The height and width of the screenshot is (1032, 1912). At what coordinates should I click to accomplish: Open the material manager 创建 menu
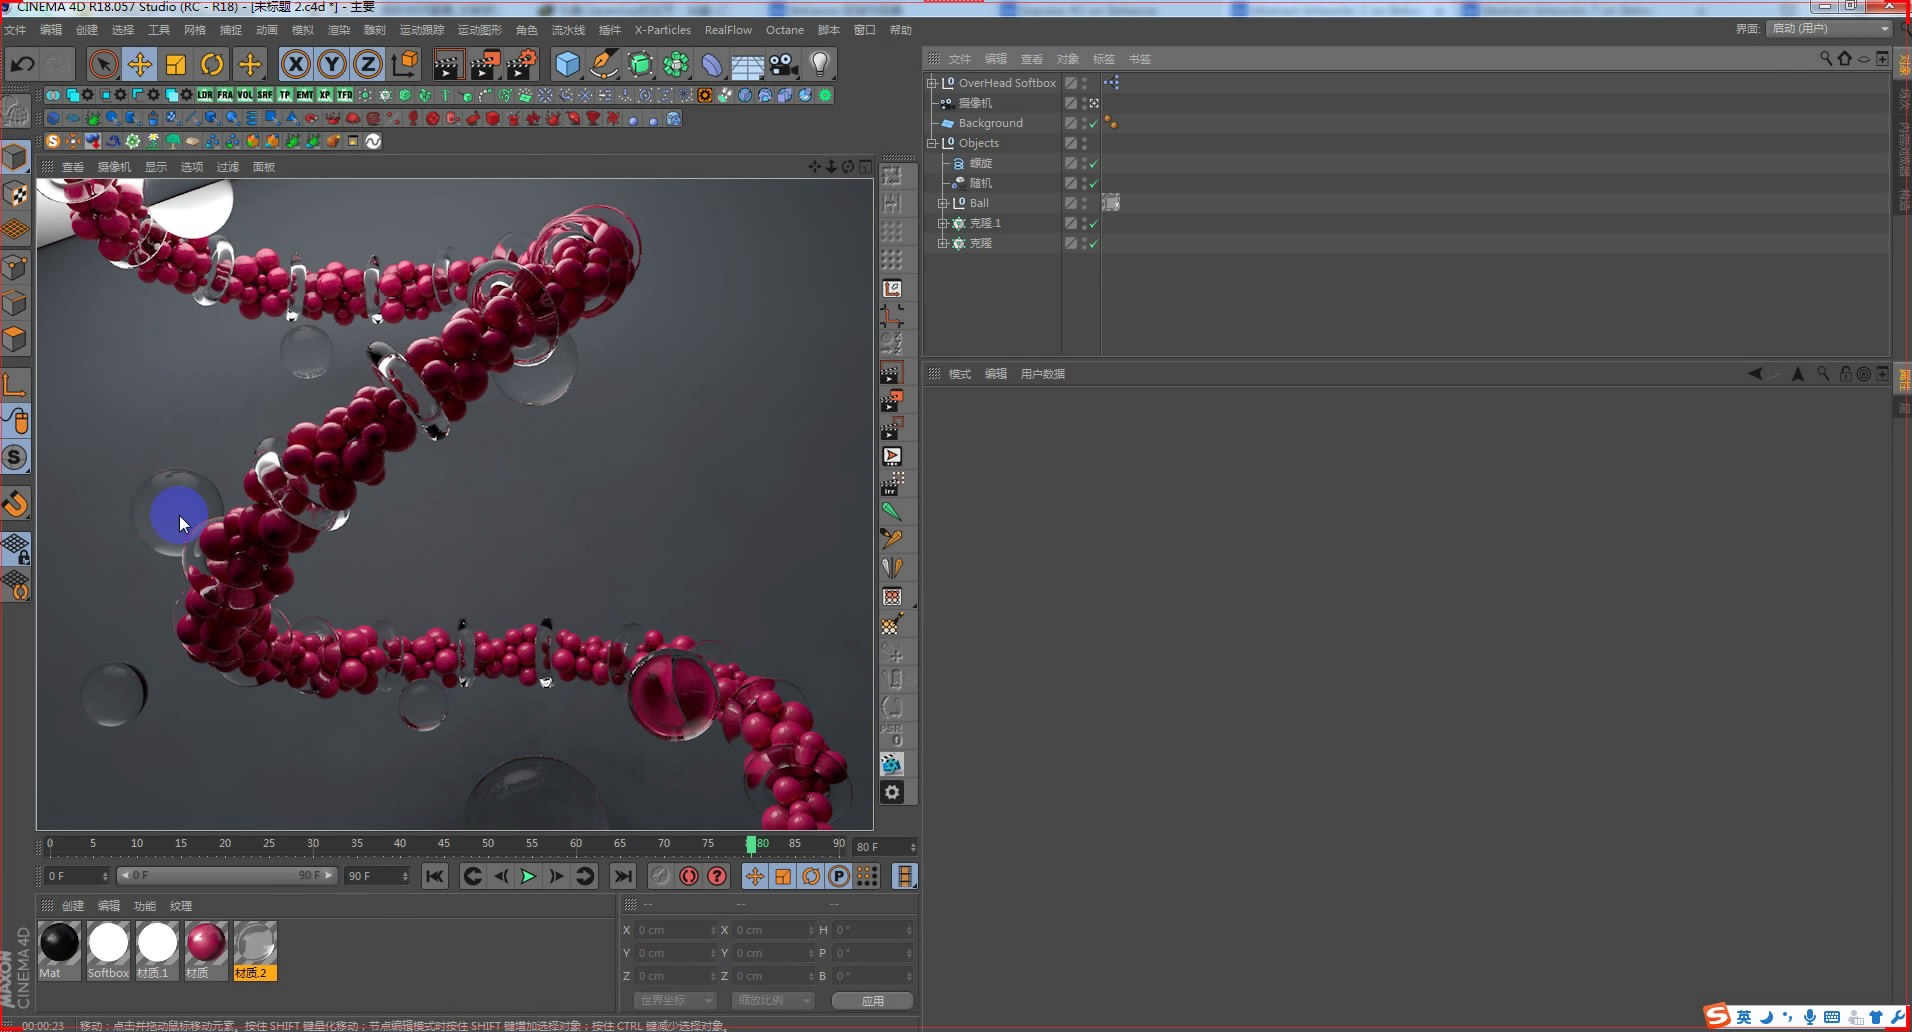tap(73, 906)
